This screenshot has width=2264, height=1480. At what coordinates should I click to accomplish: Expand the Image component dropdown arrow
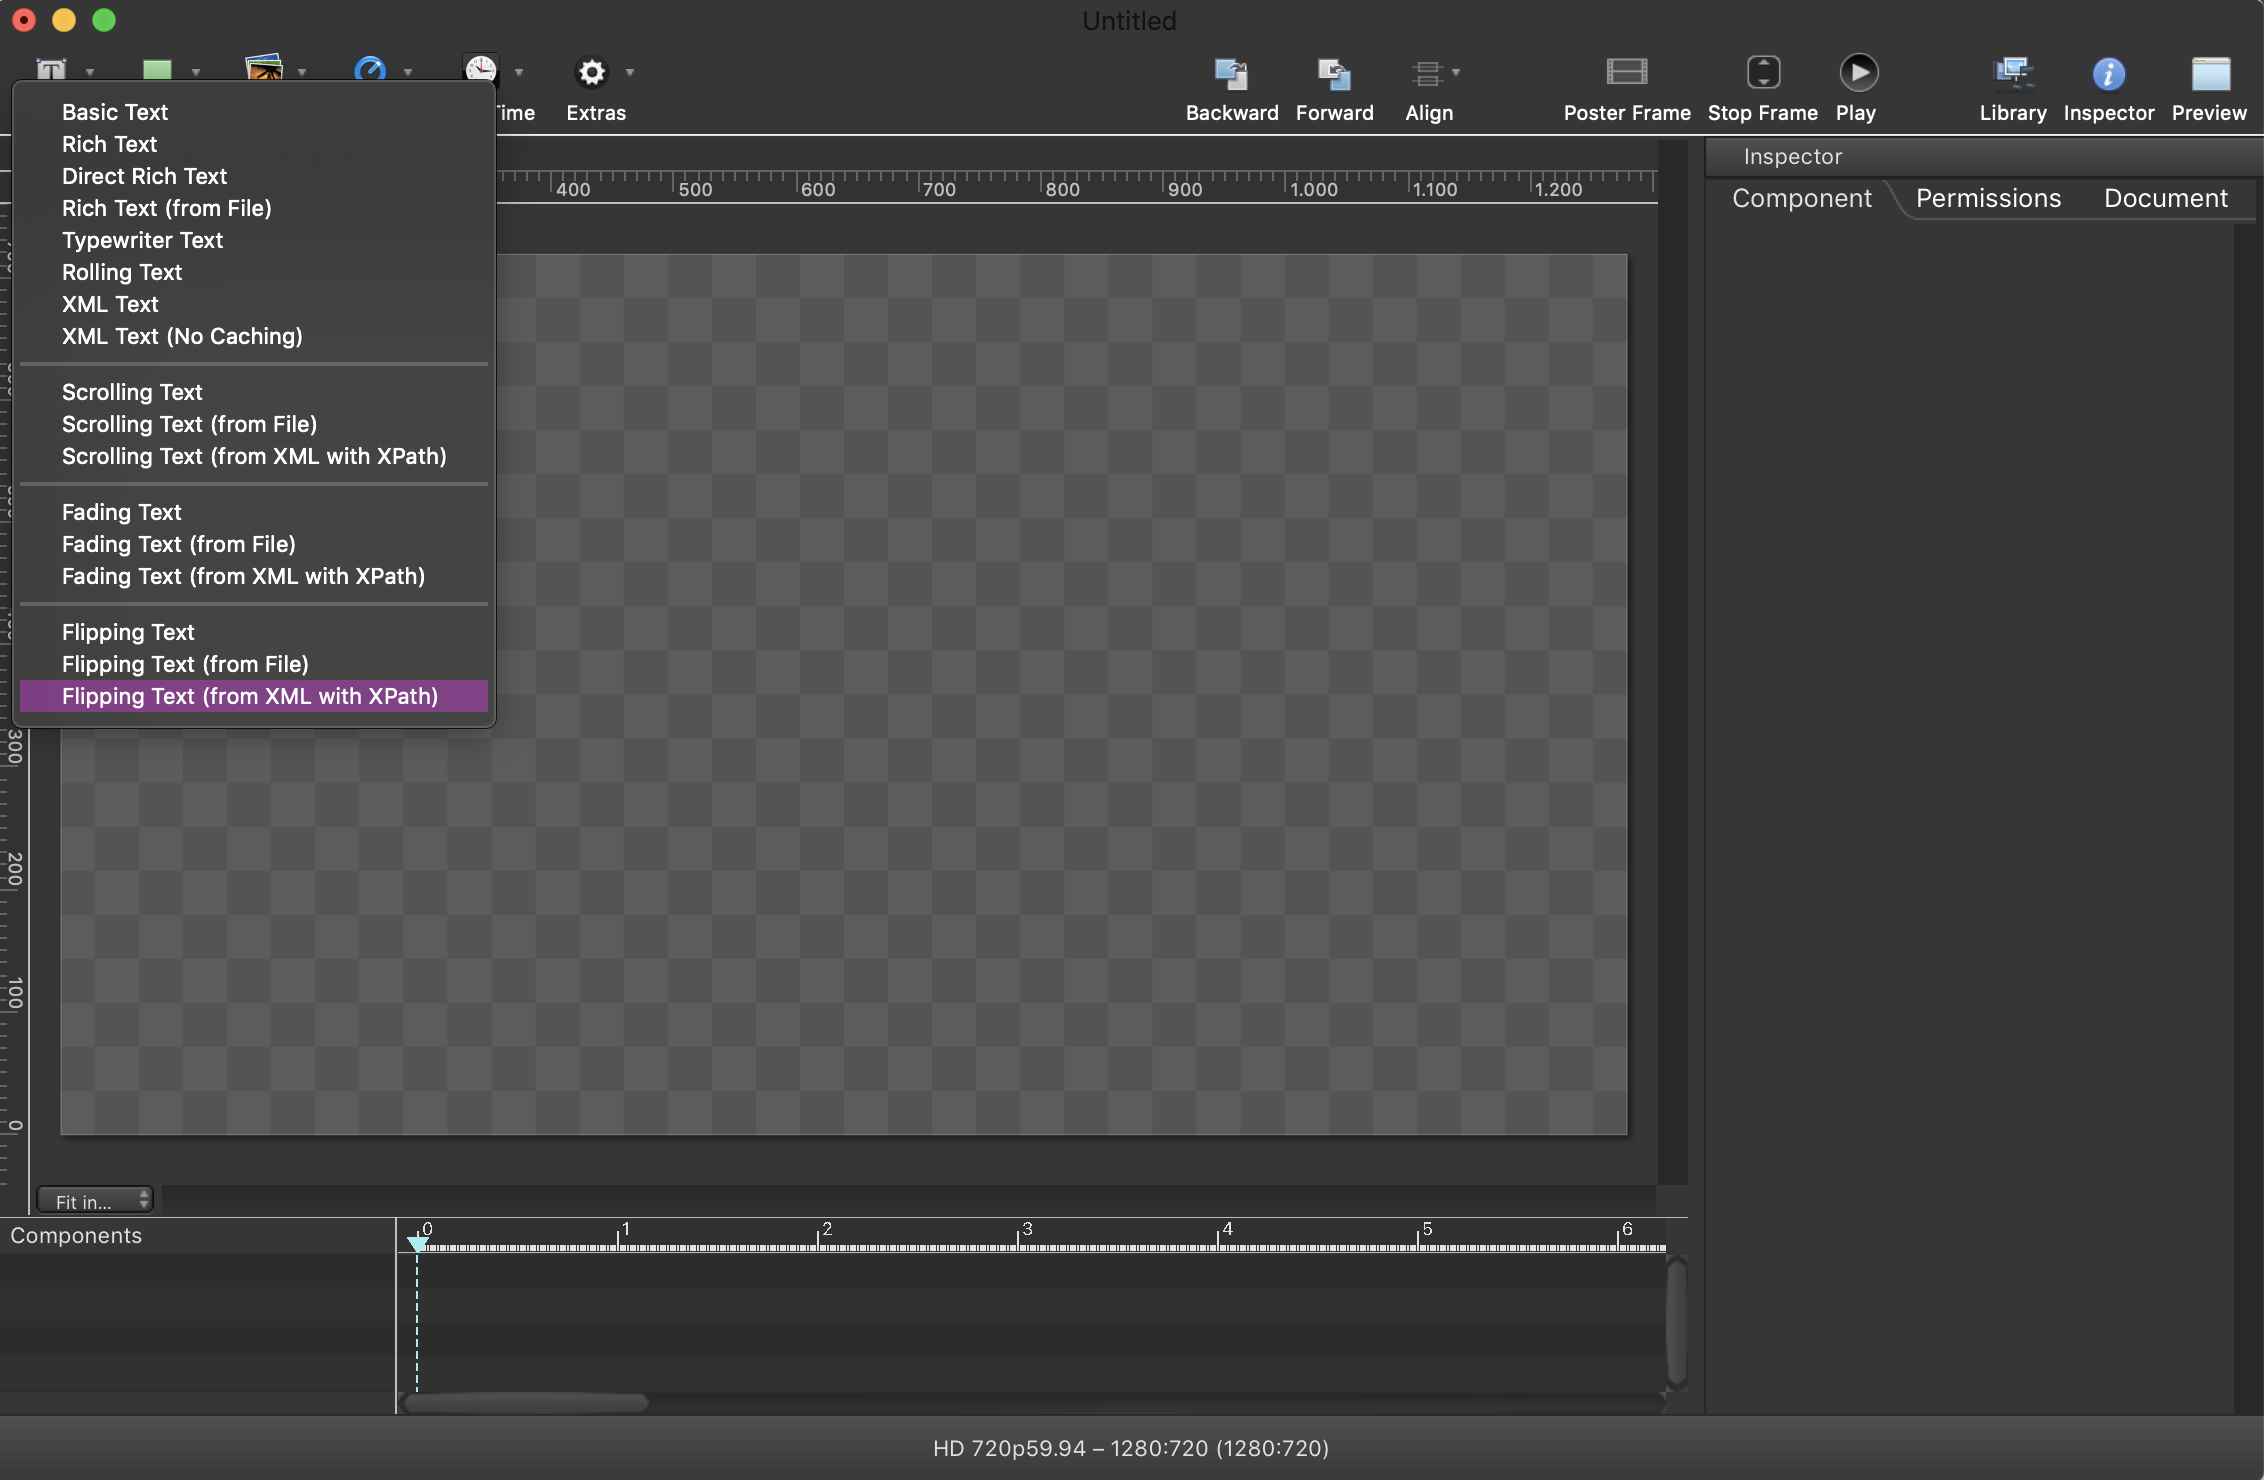(302, 72)
